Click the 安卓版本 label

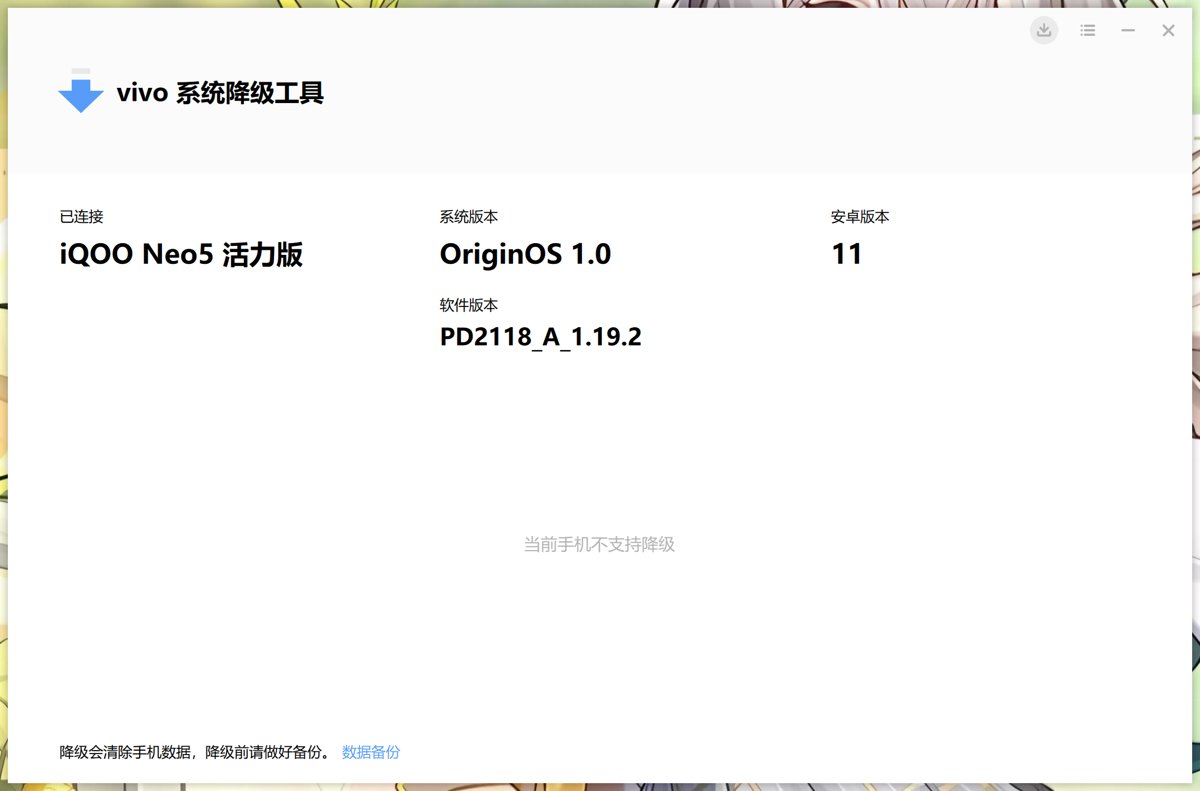click(860, 217)
